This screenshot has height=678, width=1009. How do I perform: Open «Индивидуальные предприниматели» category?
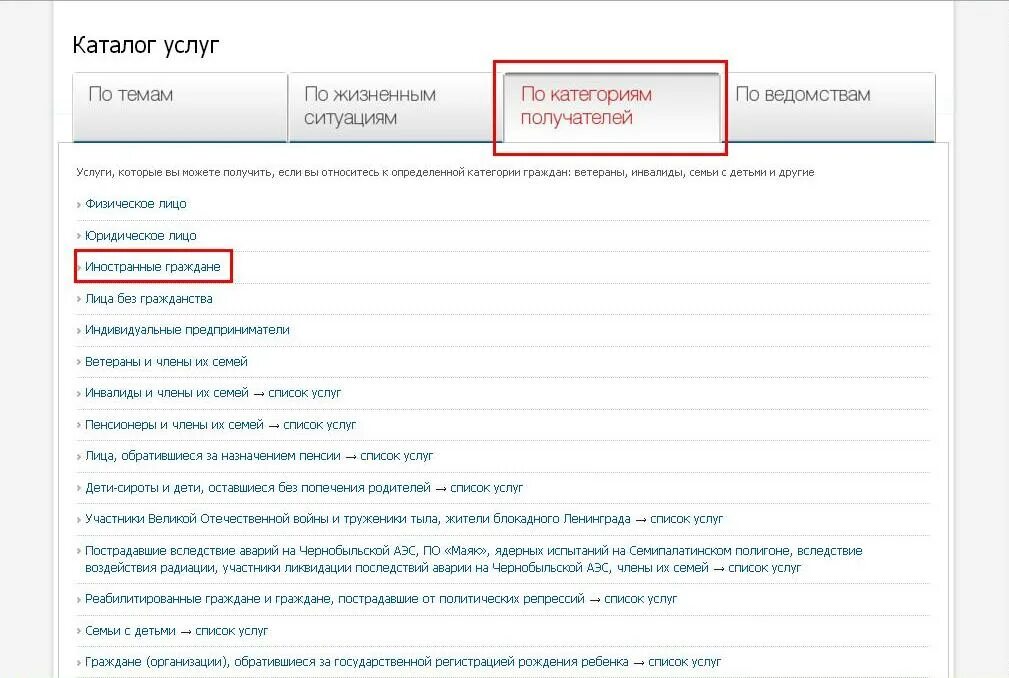coord(187,330)
